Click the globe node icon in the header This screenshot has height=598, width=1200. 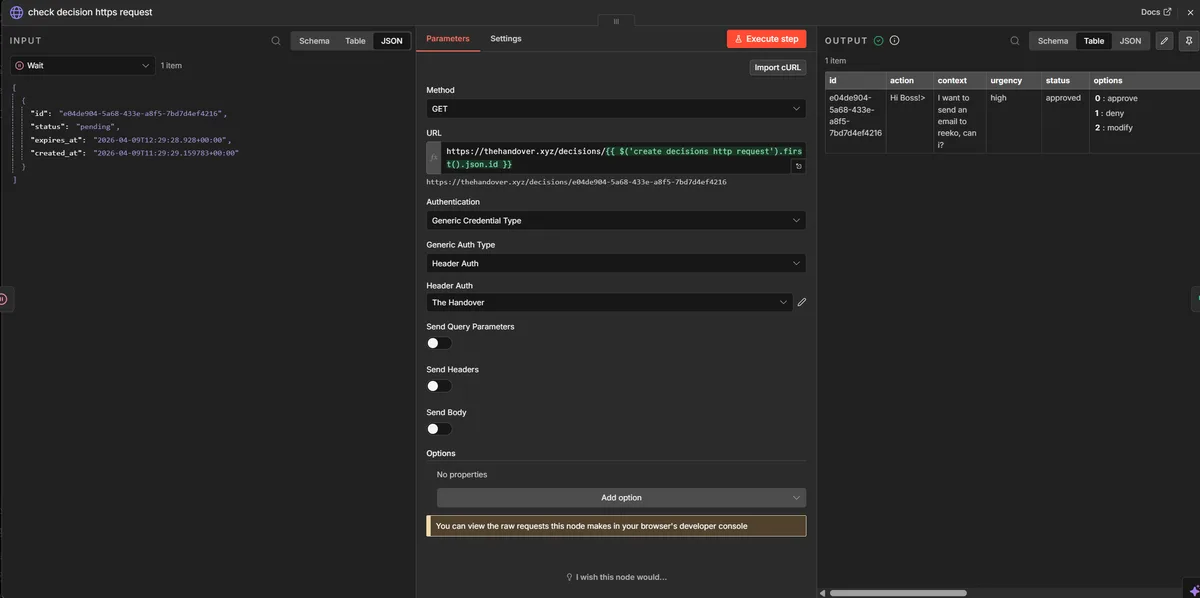(x=15, y=12)
